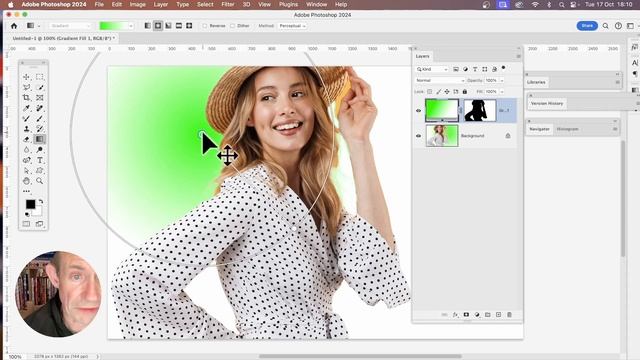Open the Fill 100% dropdown arrow
The width and height of the screenshot is (640, 360).
click(502, 91)
